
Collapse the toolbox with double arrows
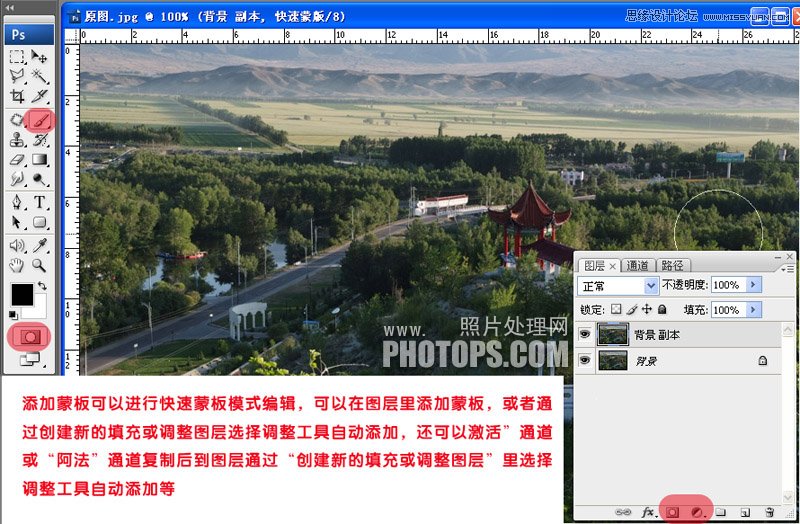pyautogui.click(x=9, y=8)
